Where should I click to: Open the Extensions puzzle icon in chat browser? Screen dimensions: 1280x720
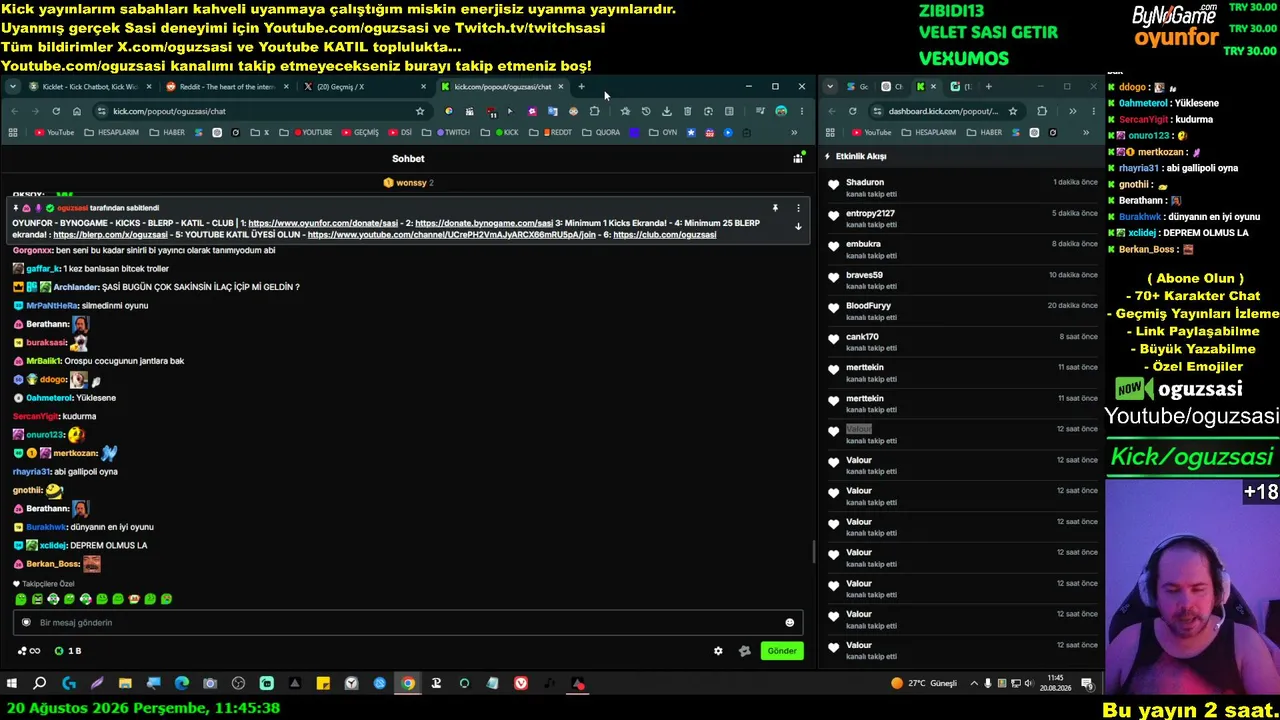pyautogui.click(x=594, y=111)
